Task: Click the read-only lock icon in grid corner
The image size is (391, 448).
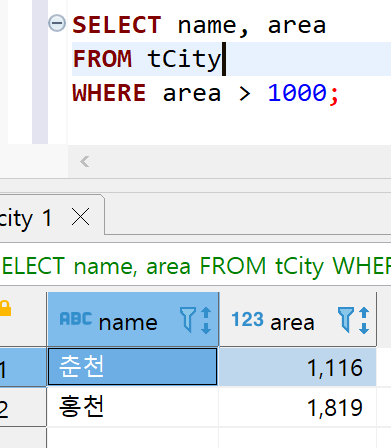Action: [5, 308]
